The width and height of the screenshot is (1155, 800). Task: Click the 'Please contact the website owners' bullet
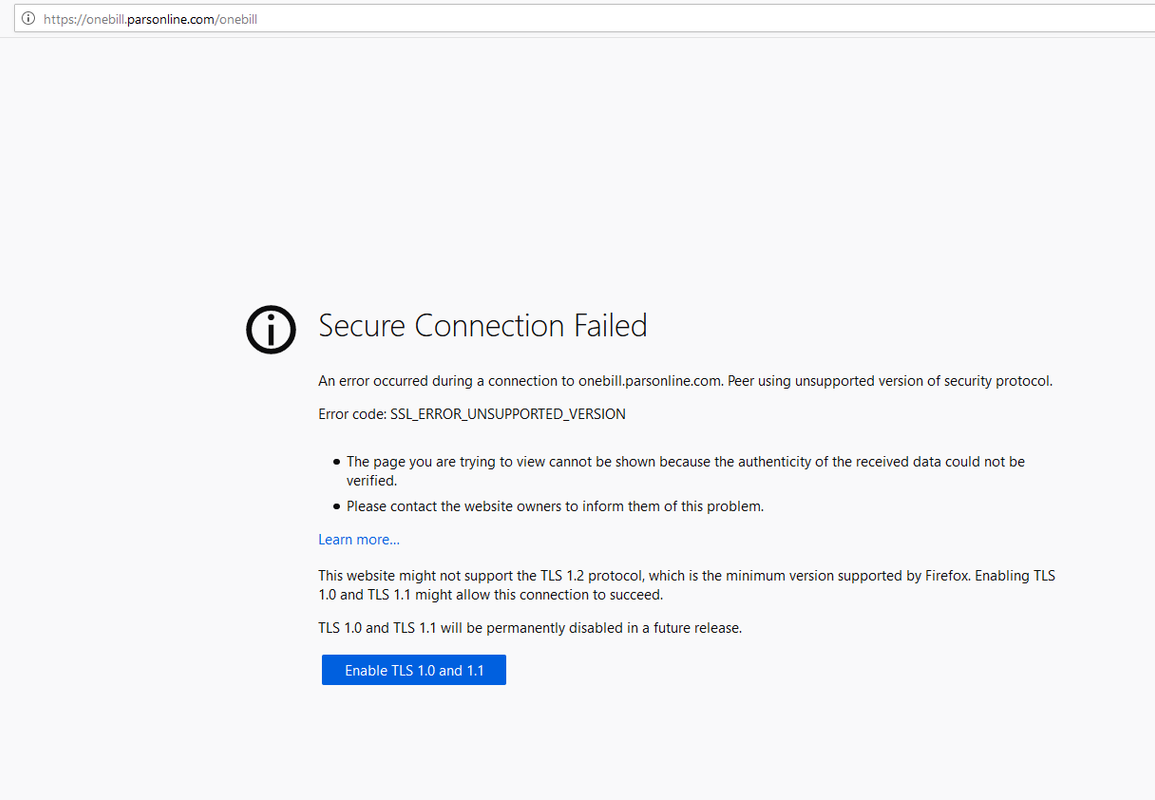tap(555, 506)
